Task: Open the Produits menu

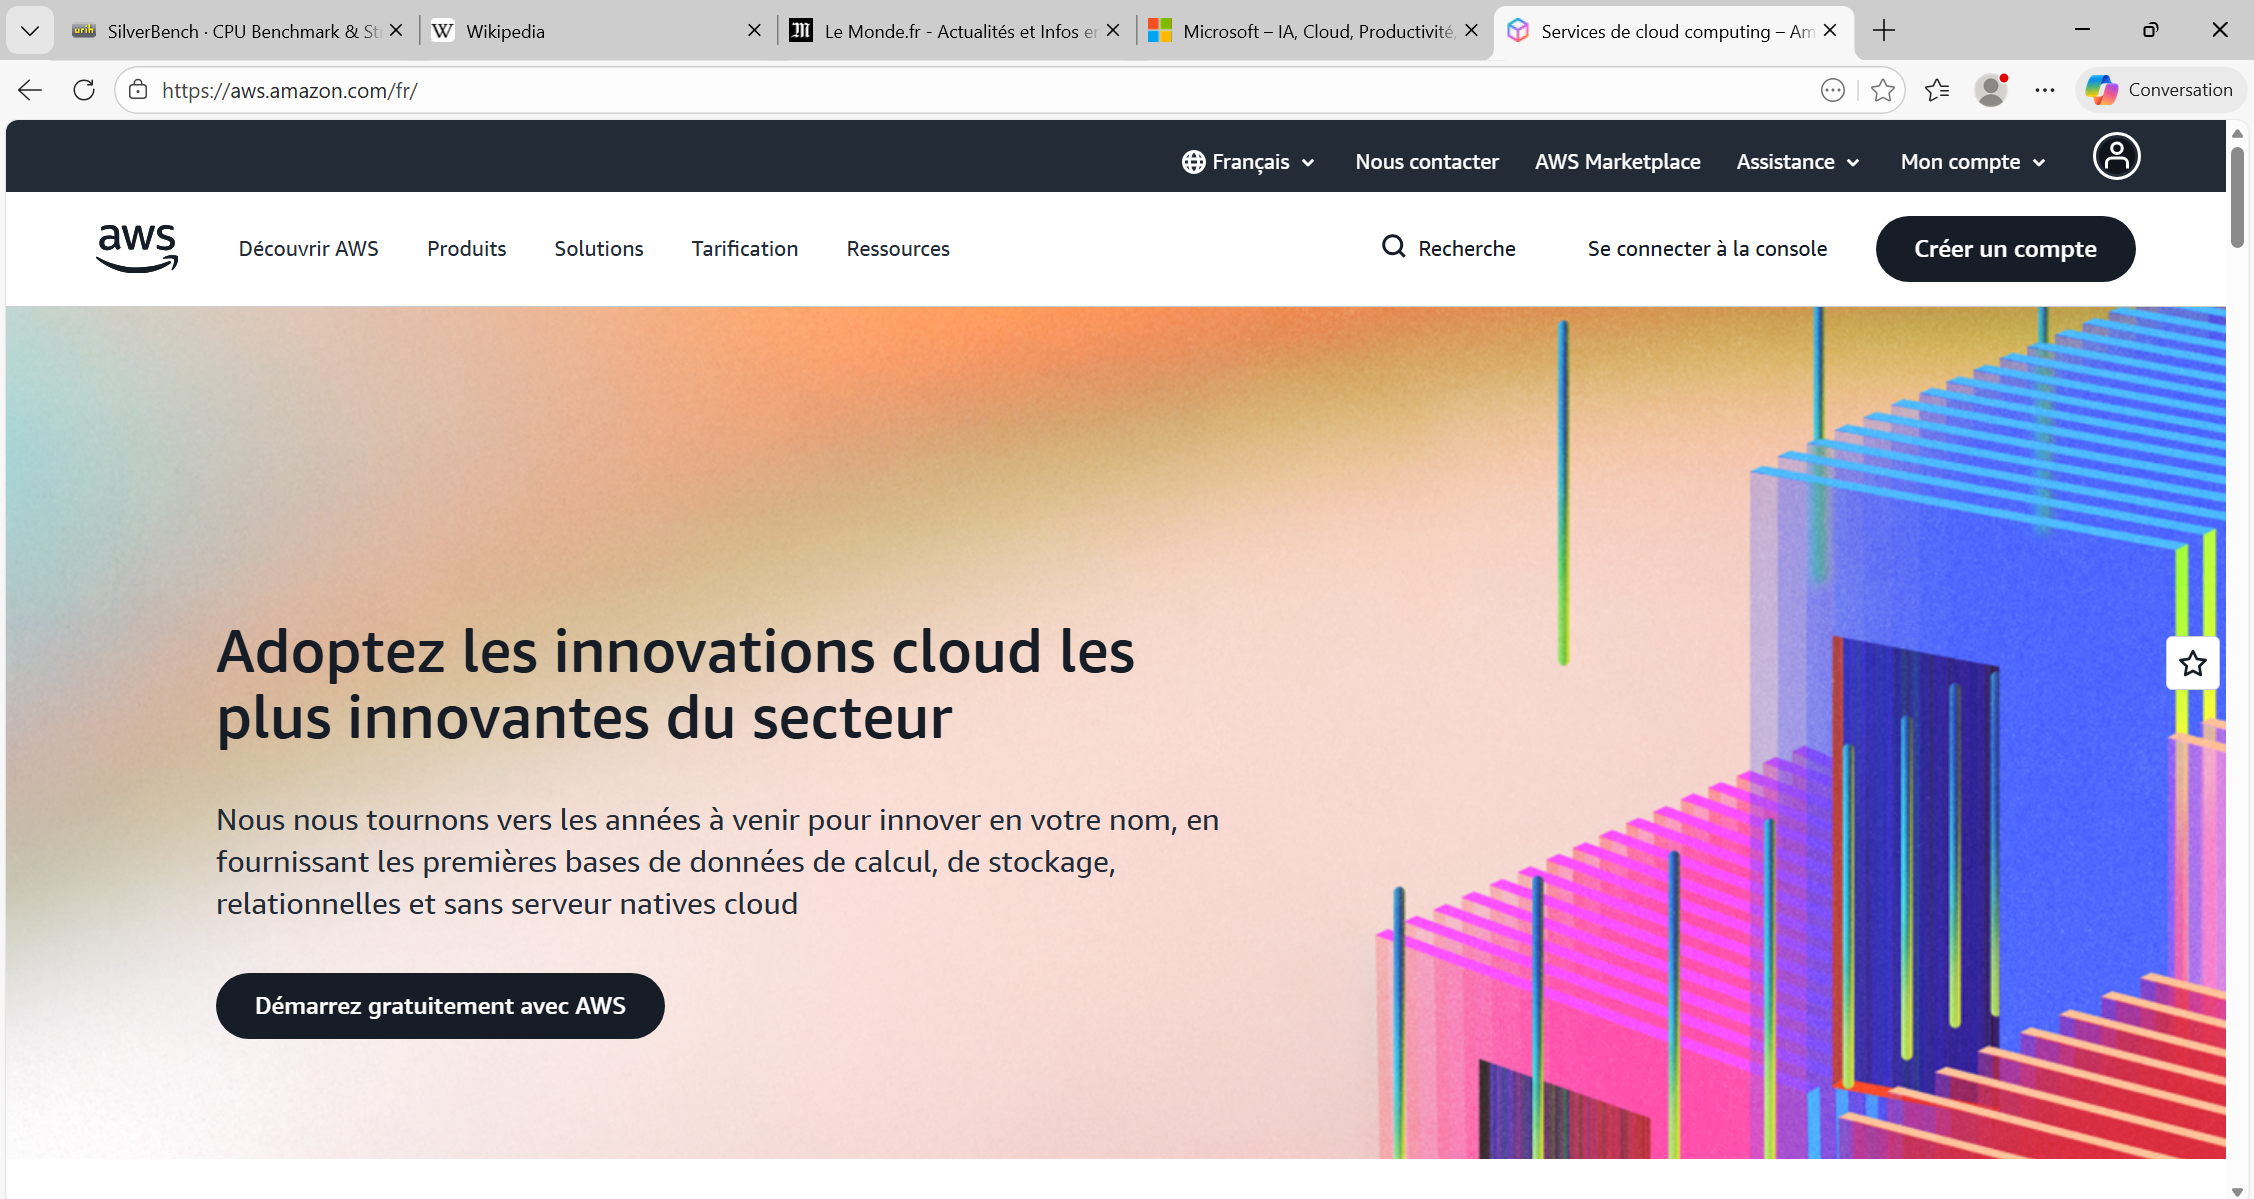Action: pyautogui.click(x=467, y=249)
